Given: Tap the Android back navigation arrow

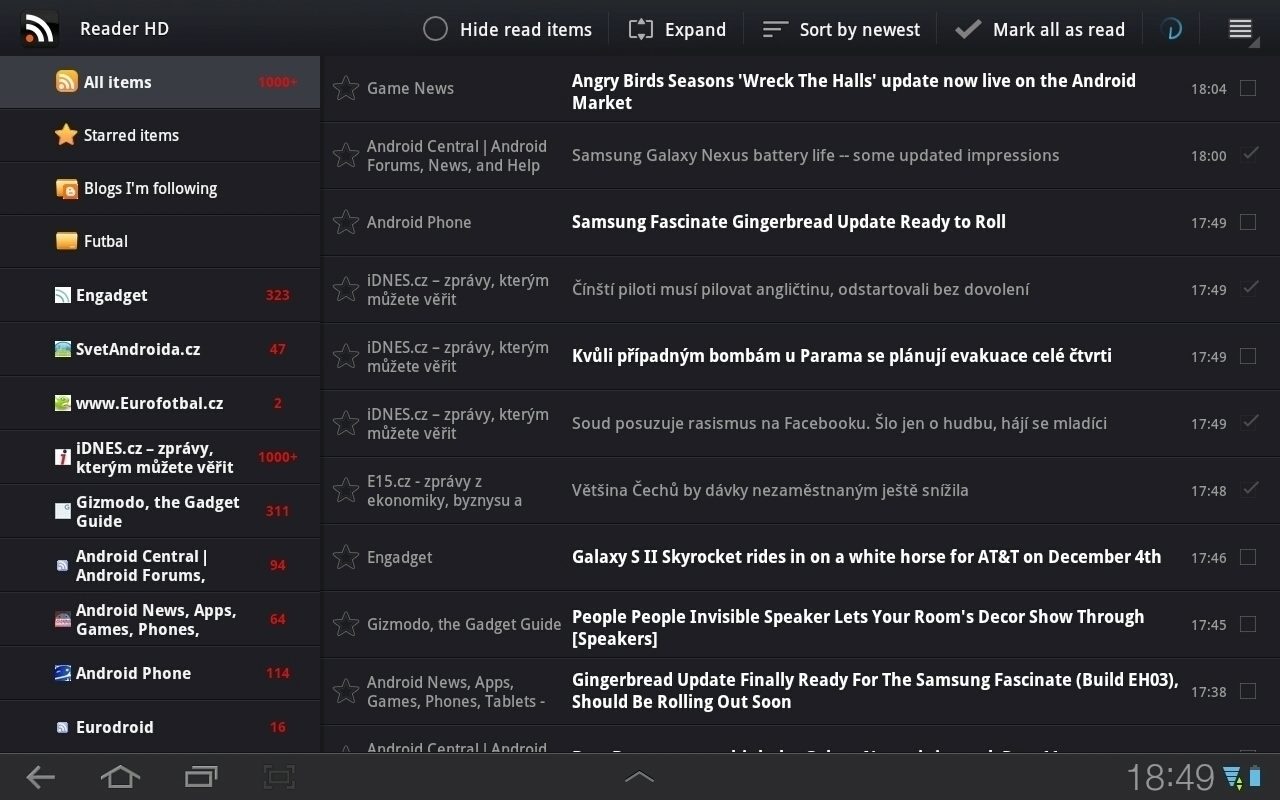Looking at the screenshot, I should point(40,776).
